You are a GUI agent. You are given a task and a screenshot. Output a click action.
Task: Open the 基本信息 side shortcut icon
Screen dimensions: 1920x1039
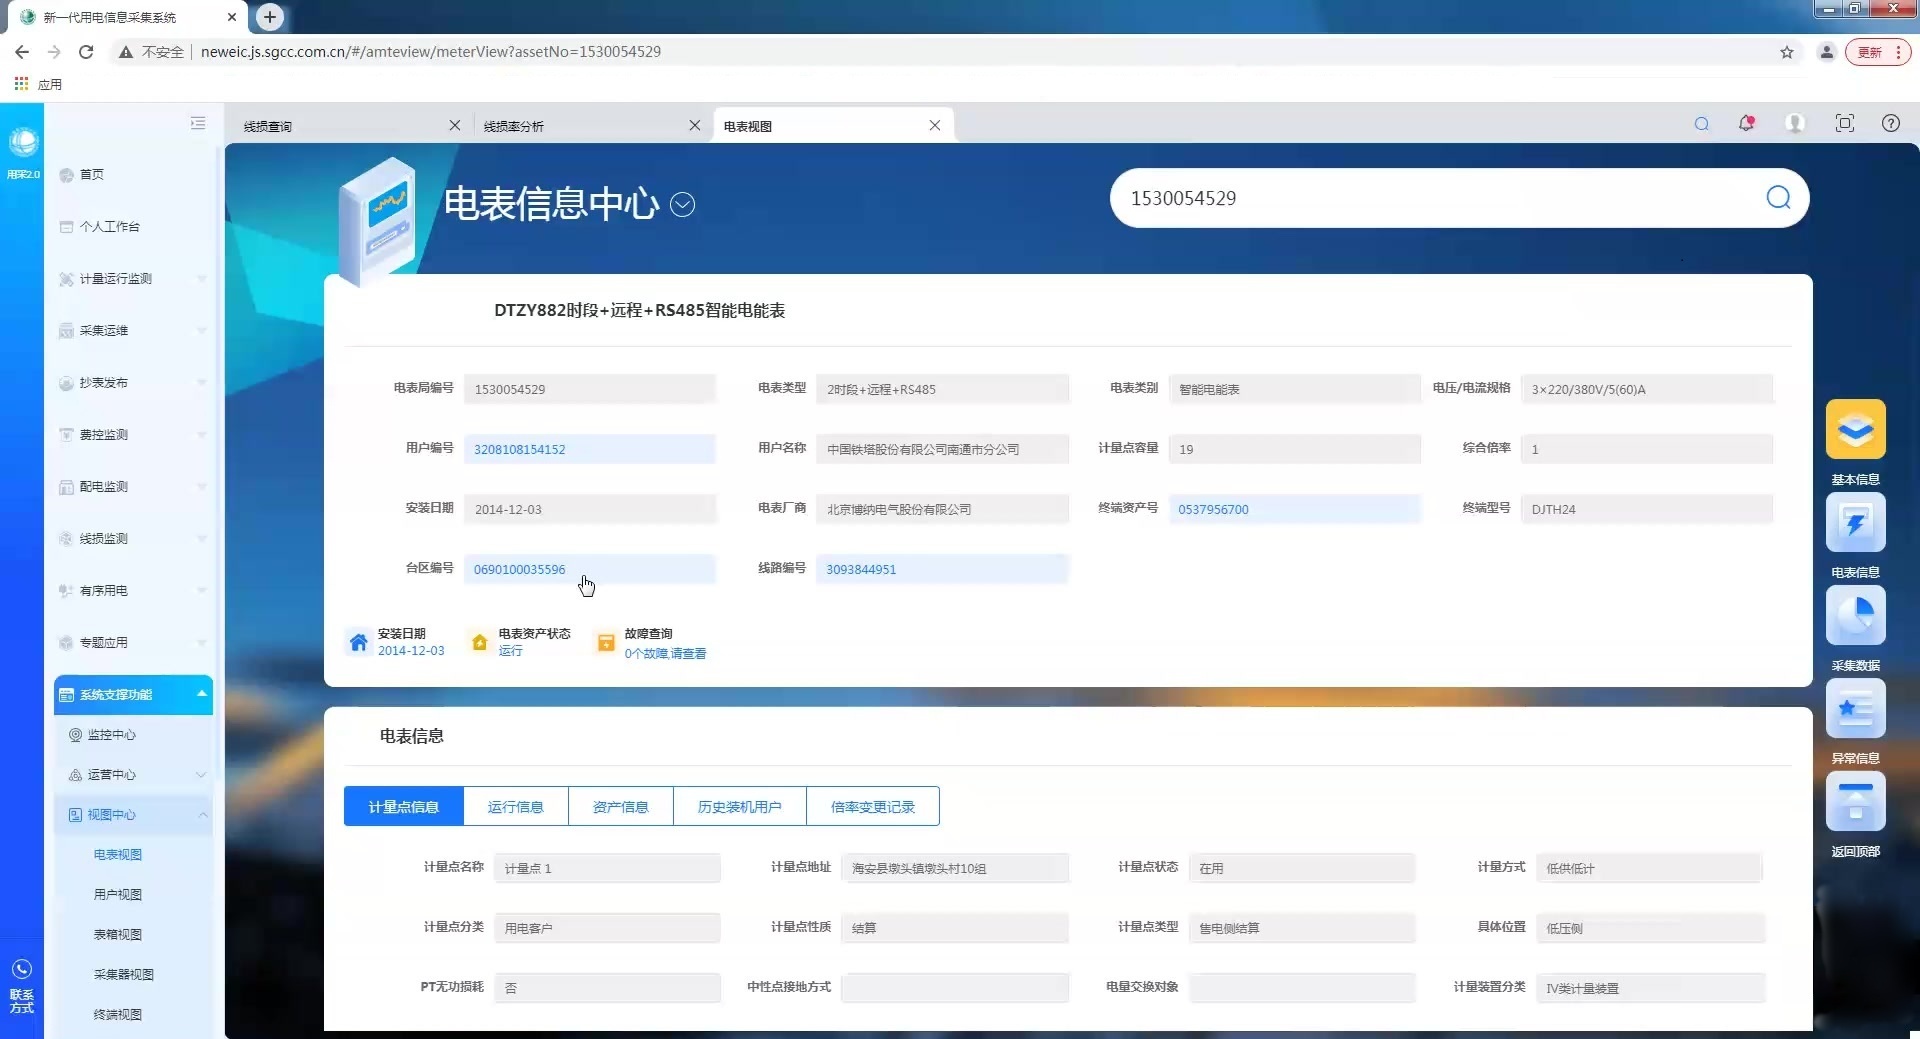click(1855, 430)
